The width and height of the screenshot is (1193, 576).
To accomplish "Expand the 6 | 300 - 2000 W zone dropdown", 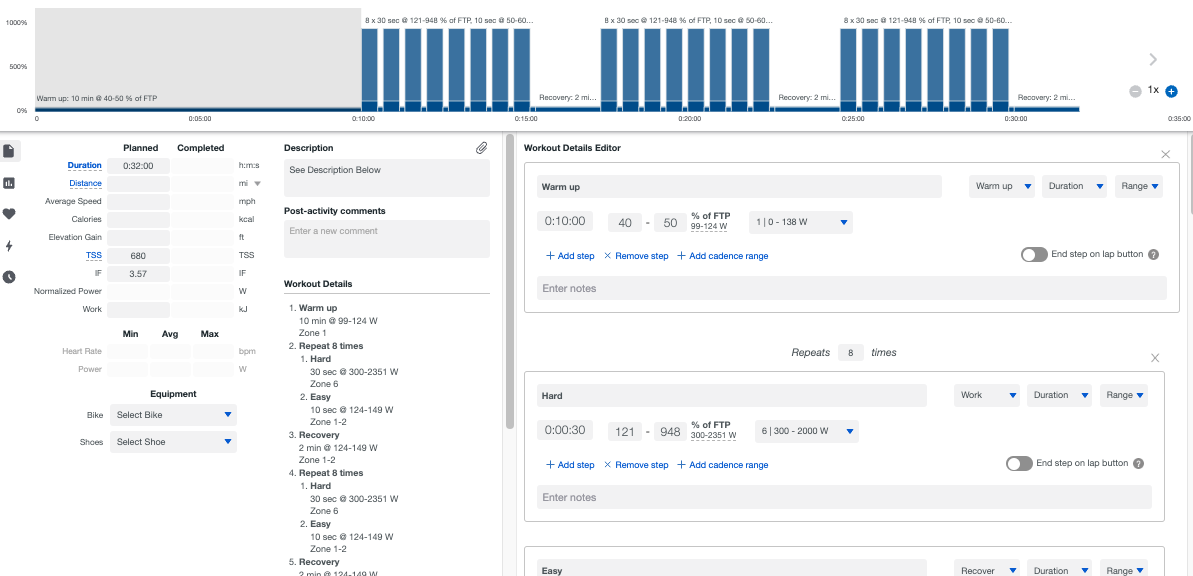I will tap(806, 431).
